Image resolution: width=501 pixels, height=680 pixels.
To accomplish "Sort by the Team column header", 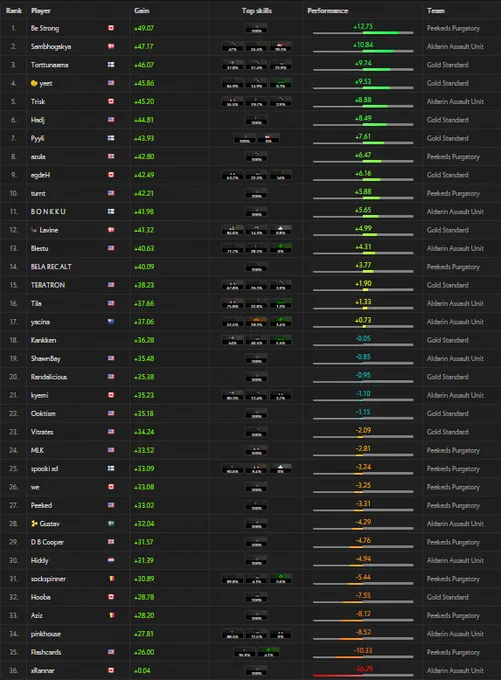I will [436, 10].
